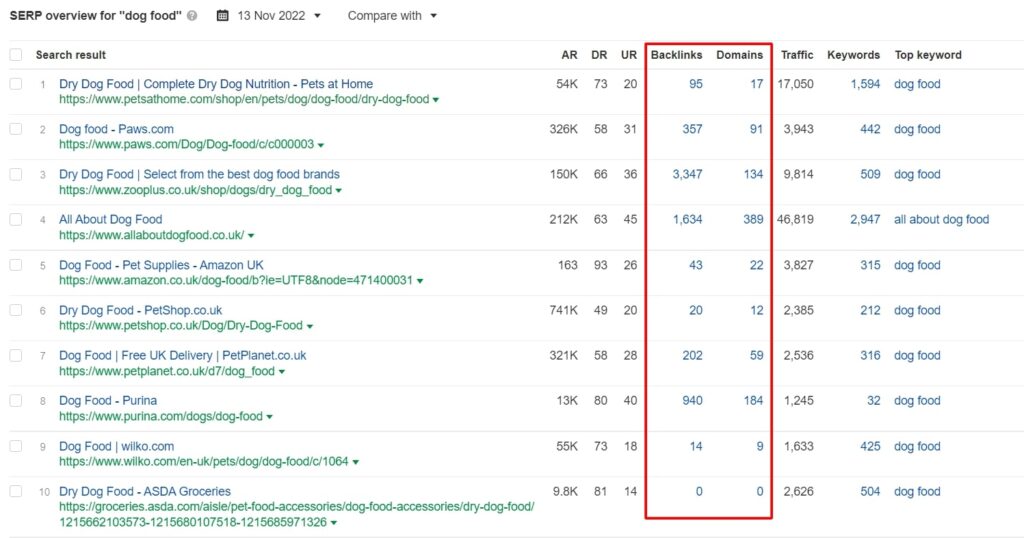The image size is (1024, 538).
Task: Open the 1,634 backlinks count
Action: (688, 219)
